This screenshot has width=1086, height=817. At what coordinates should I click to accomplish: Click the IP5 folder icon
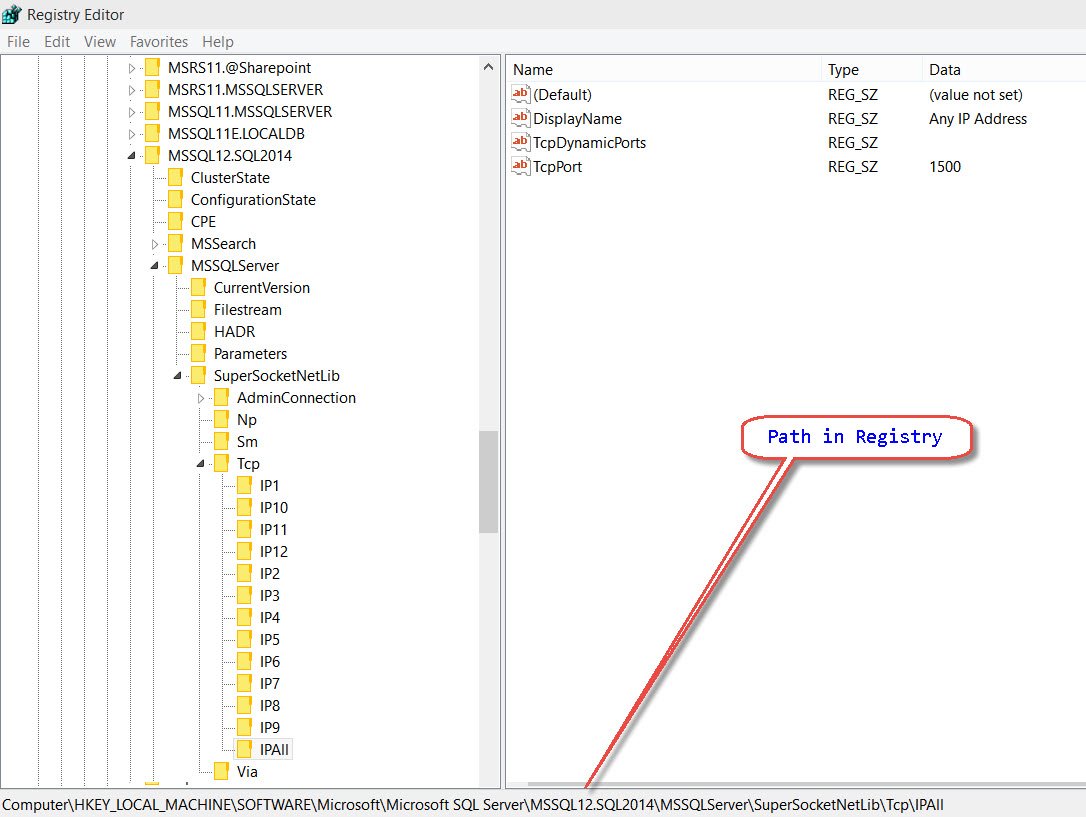(244, 640)
